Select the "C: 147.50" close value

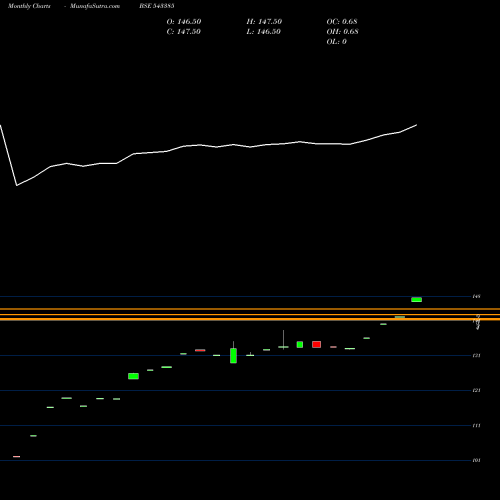click(183, 32)
